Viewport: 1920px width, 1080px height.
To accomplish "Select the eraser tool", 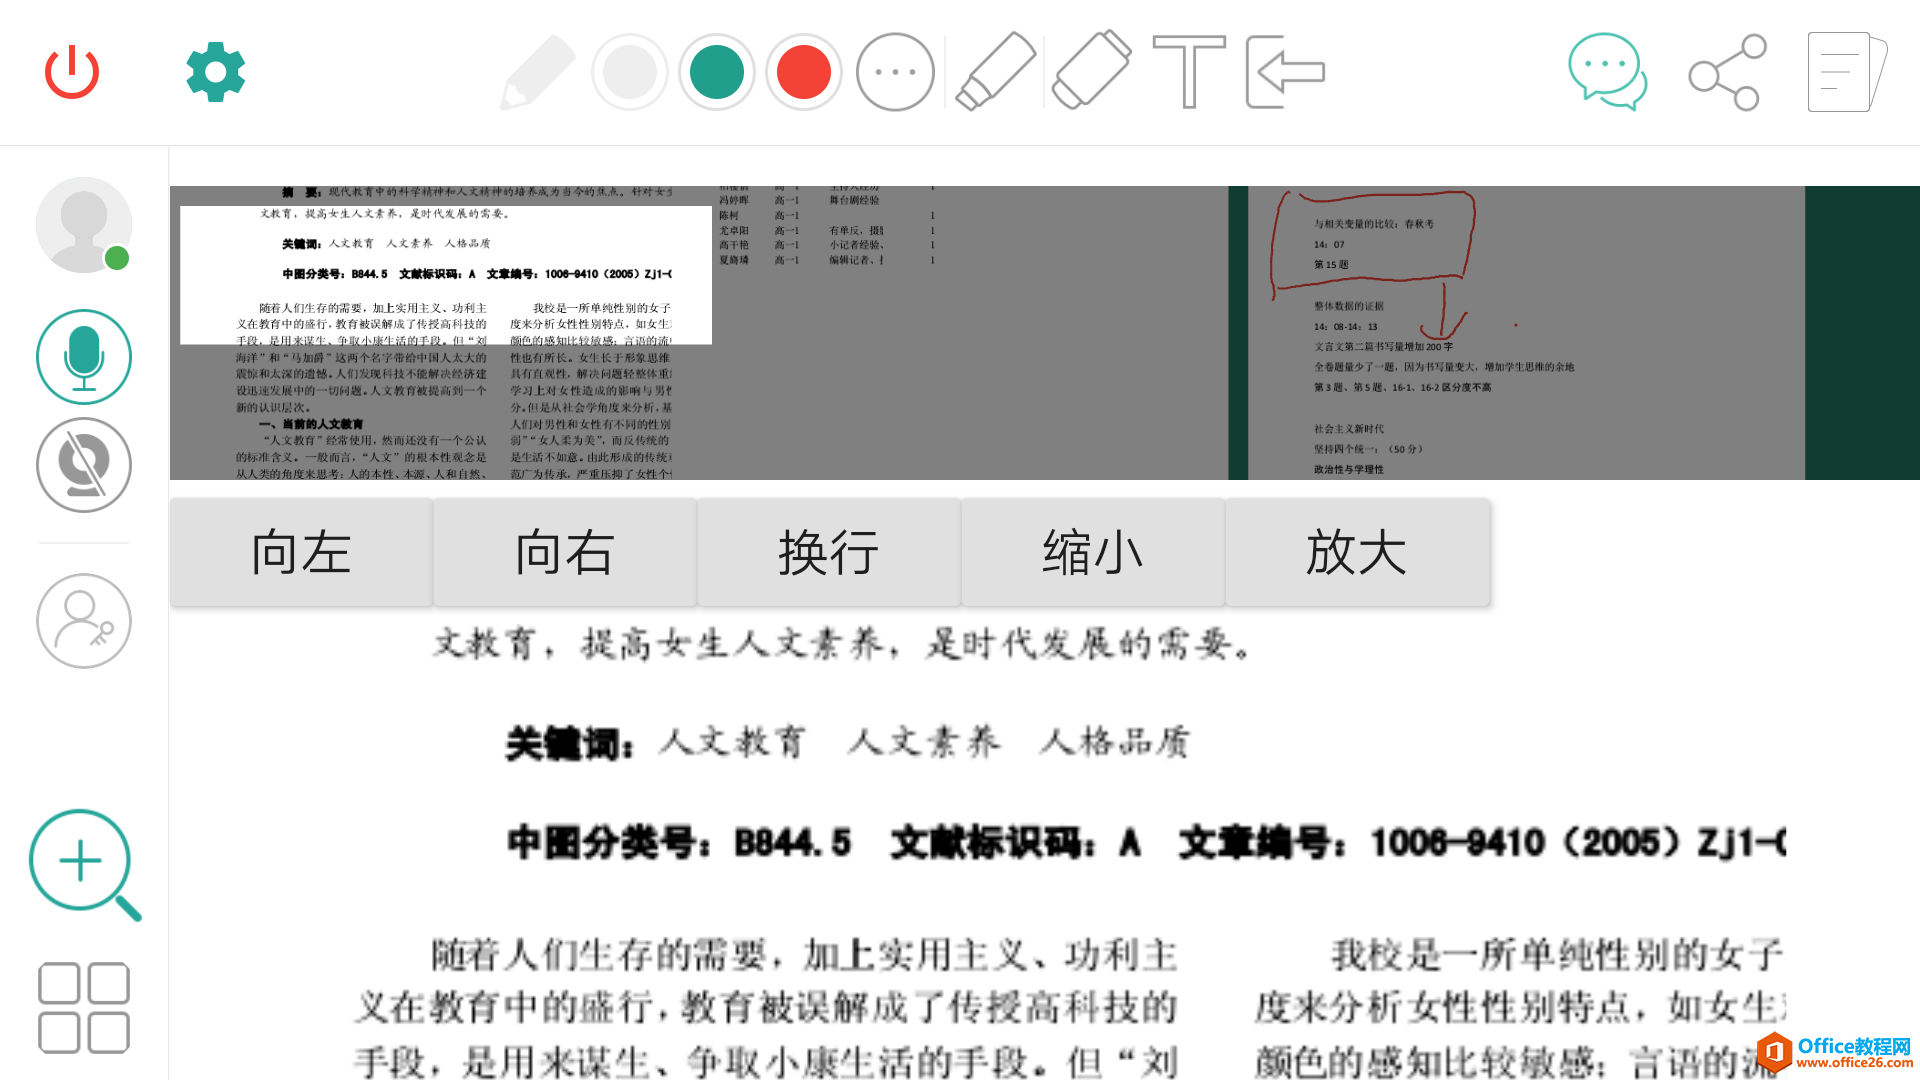I will [1091, 70].
